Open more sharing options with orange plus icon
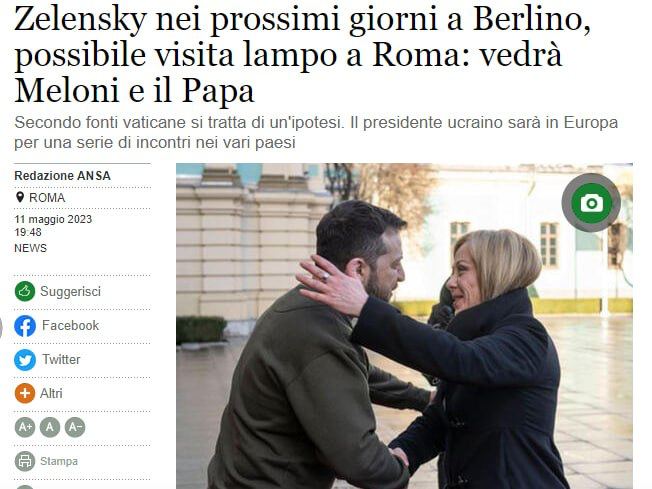652x489 pixels. pos(25,393)
